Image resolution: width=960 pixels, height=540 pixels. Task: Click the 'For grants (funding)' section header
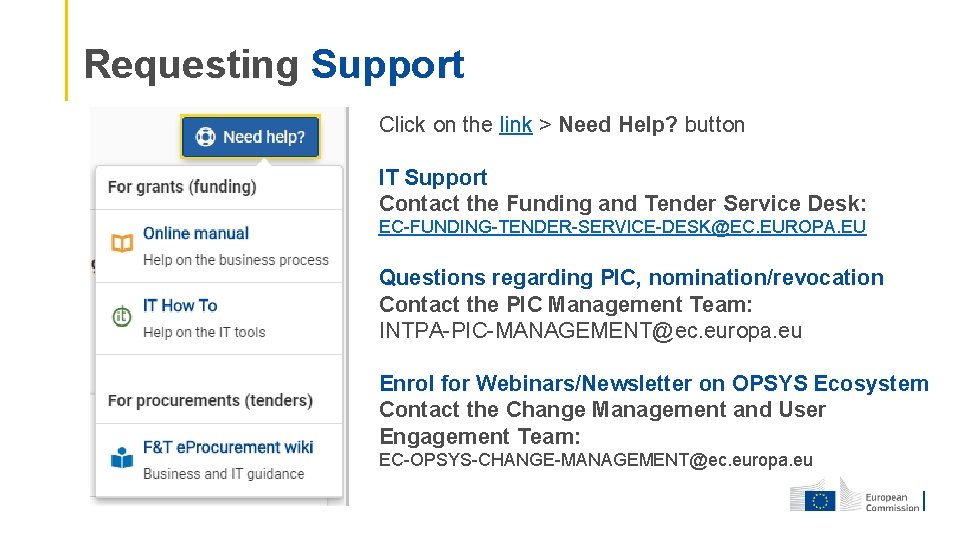(182, 187)
